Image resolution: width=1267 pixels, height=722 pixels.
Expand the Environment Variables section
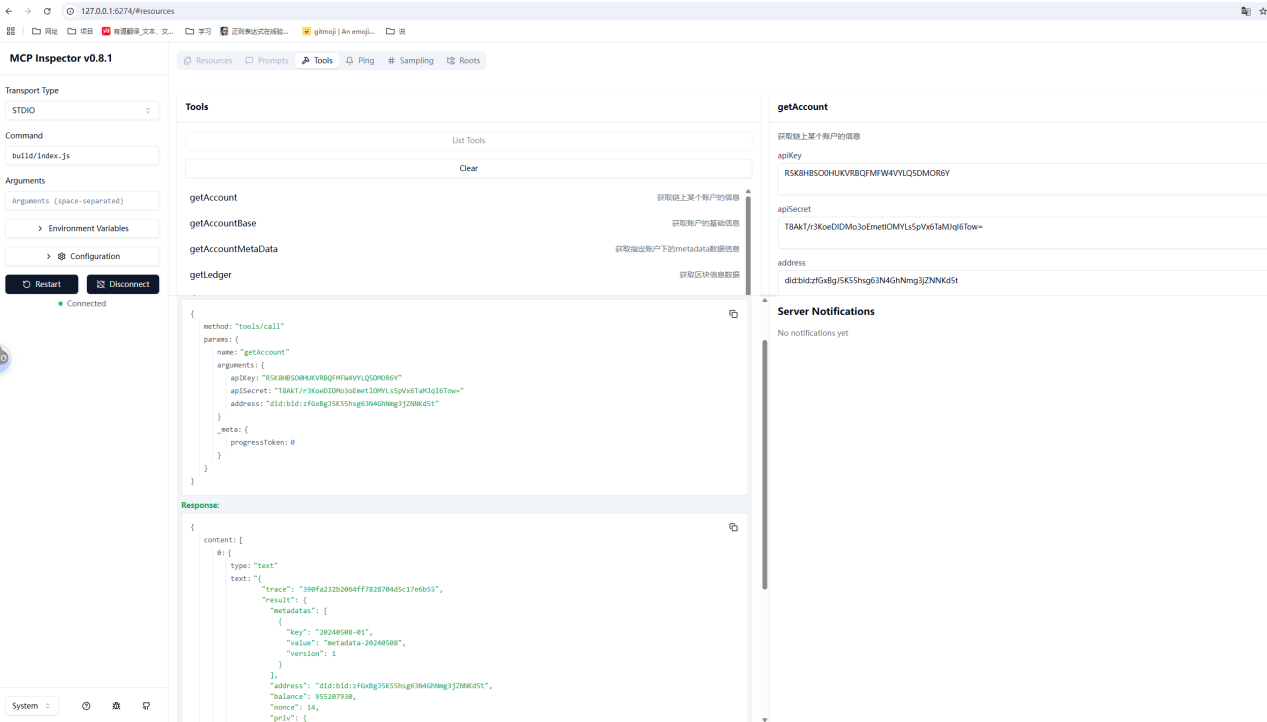click(x=82, y=229)
